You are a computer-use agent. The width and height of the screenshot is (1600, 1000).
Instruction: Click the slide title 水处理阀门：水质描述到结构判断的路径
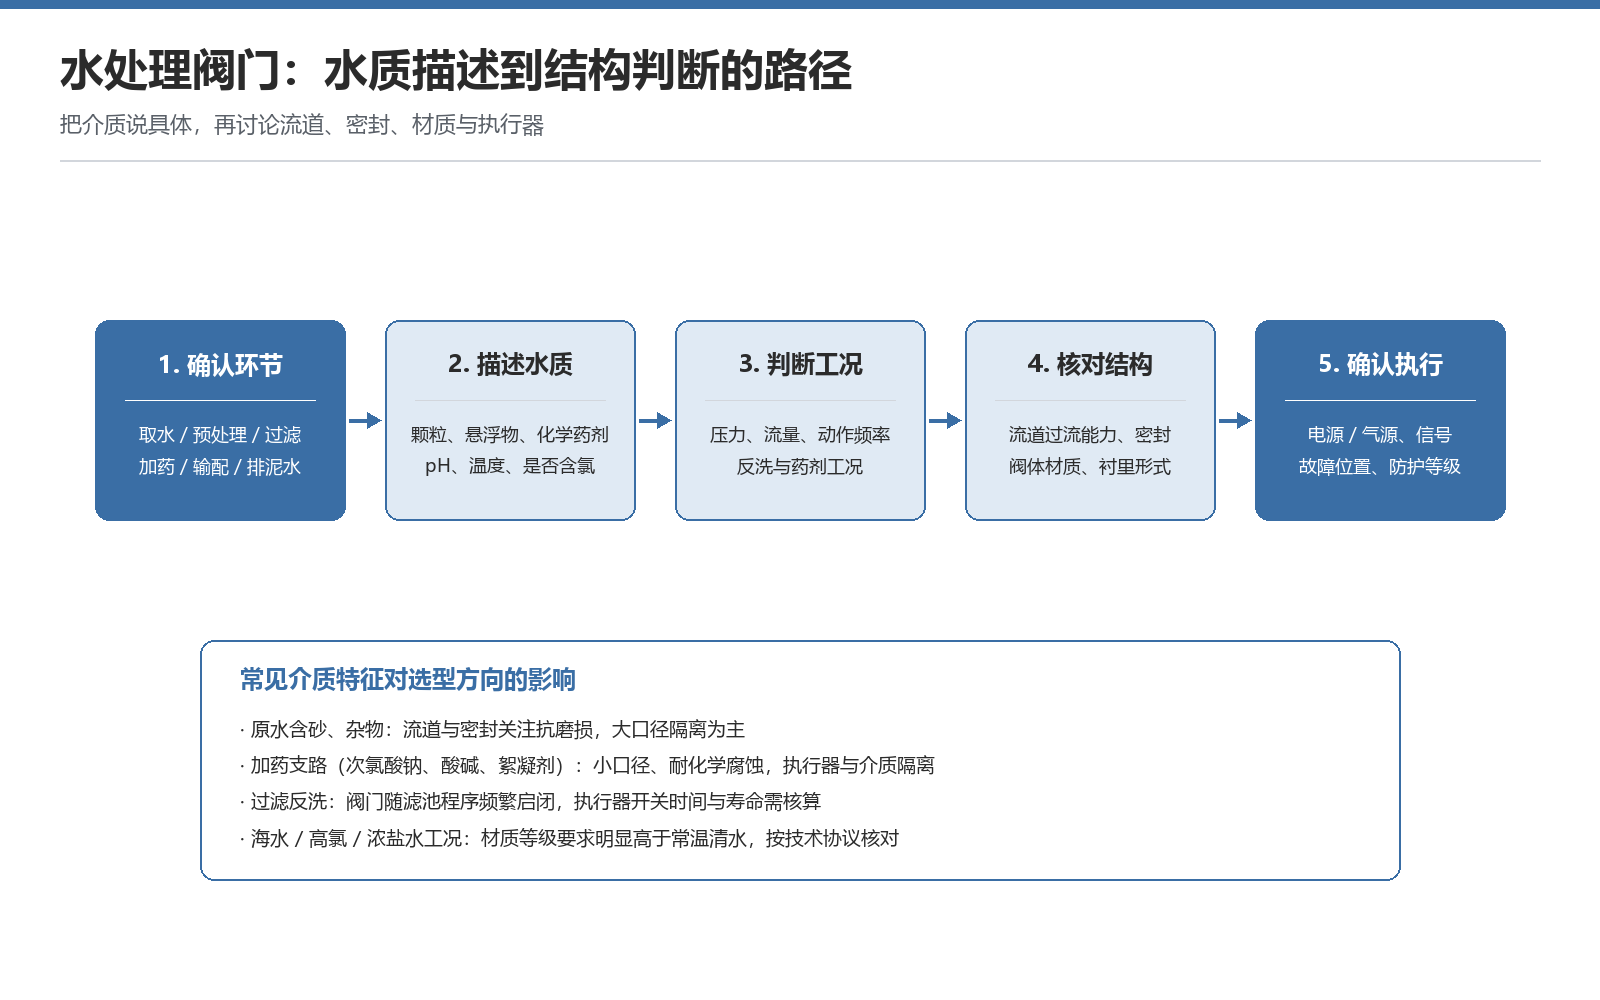click(456, 71)
